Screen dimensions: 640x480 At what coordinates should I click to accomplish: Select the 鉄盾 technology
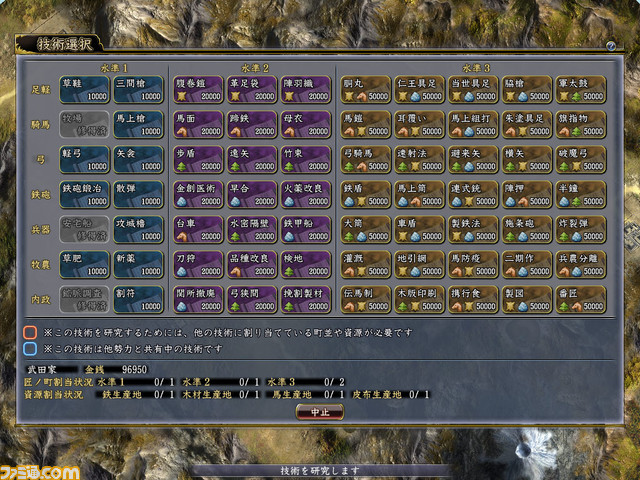coord(365,195)
